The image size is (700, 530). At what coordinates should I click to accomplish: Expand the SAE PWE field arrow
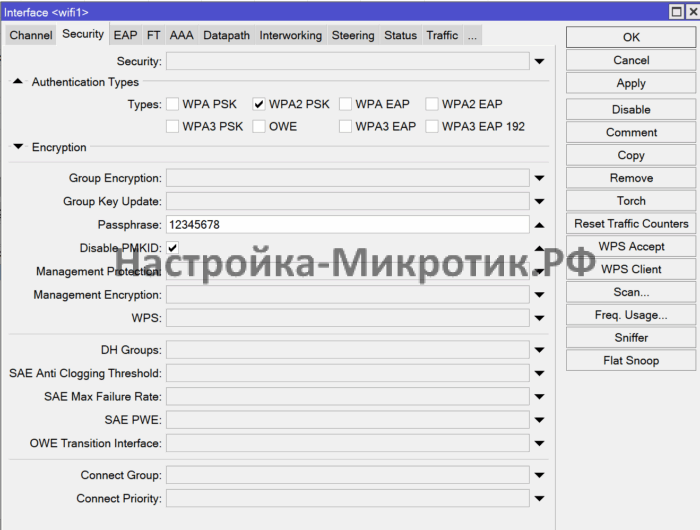(x=539, y=421)
